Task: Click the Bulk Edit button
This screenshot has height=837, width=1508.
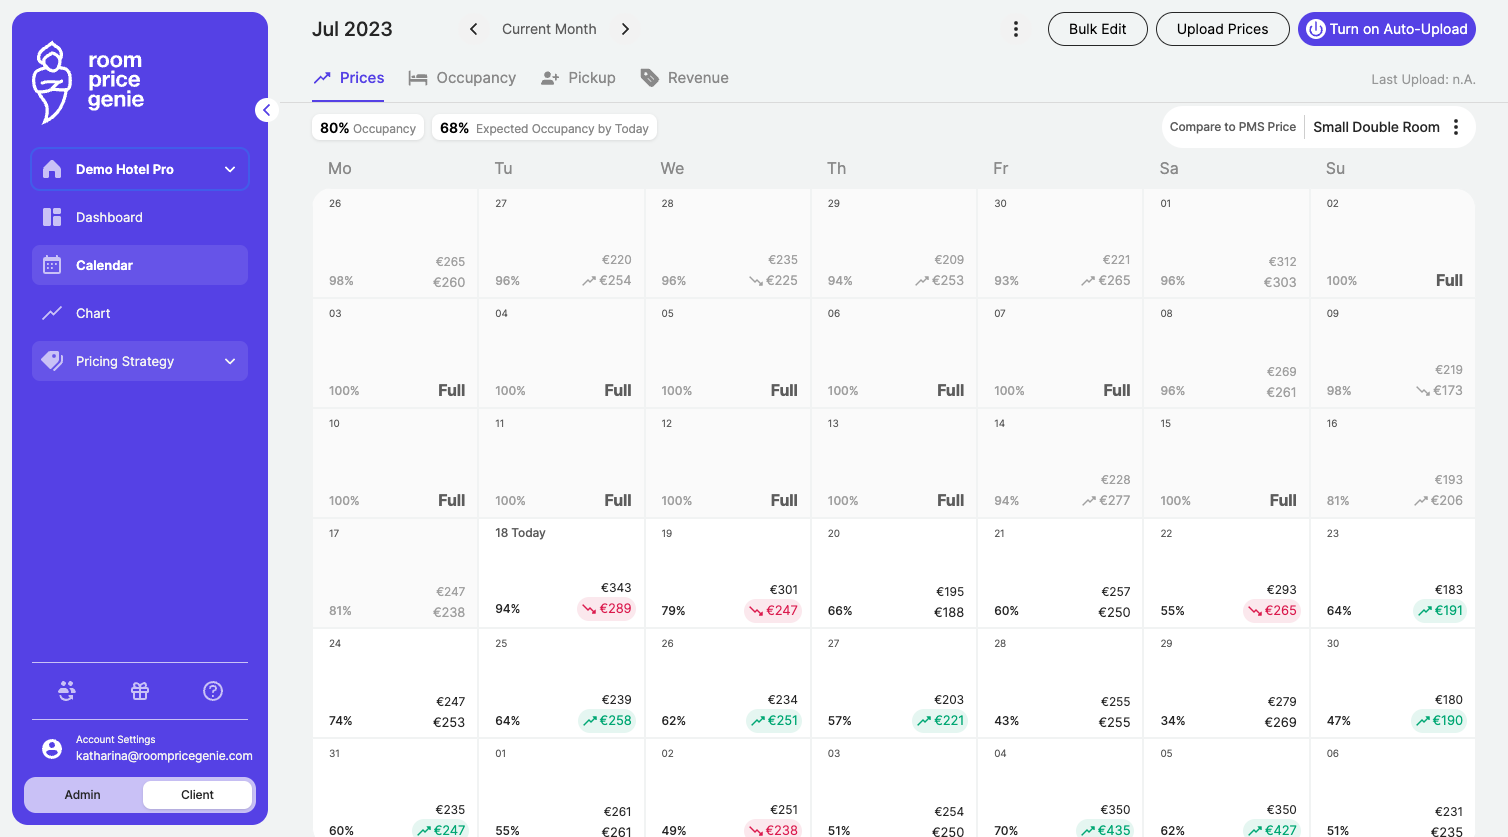Action: click(1098, 29)
